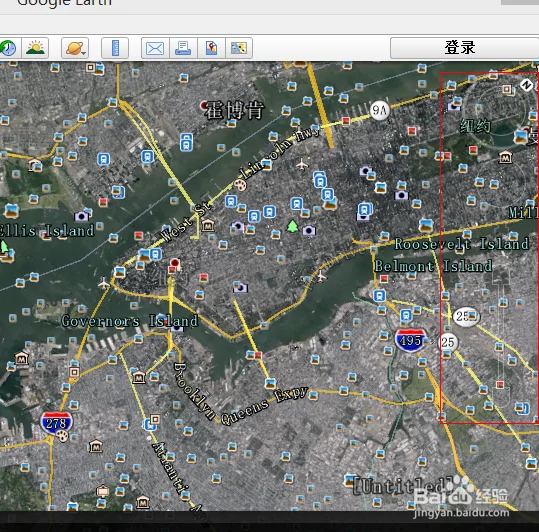Click the Belmont Island label
This screenshot has height=532, width=539.
point(433,266)
